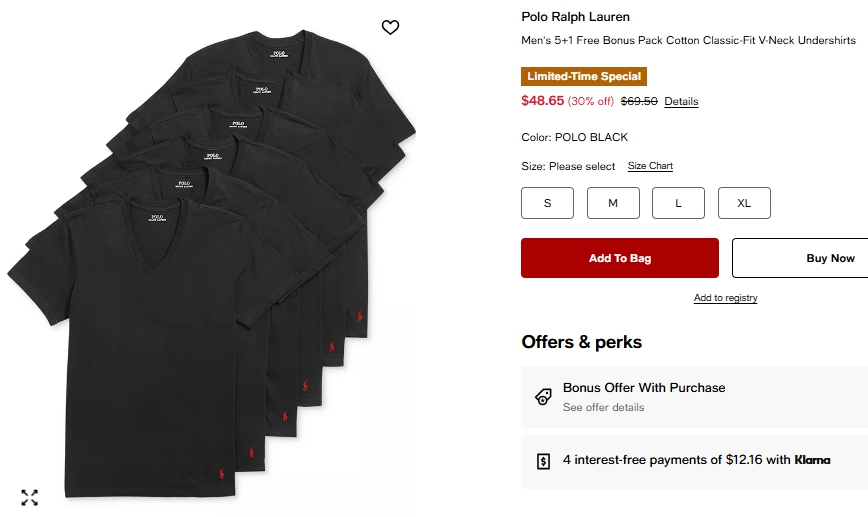Select size S

click(x=547, y=203)
